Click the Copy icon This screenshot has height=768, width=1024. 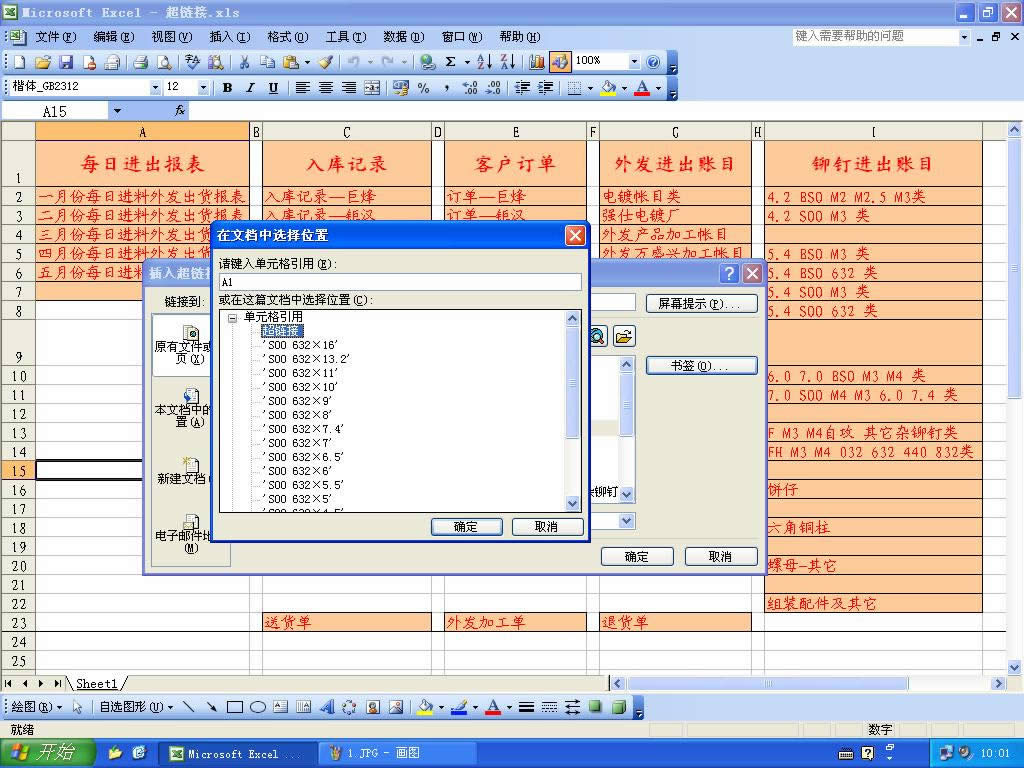[x=267, y=62]
